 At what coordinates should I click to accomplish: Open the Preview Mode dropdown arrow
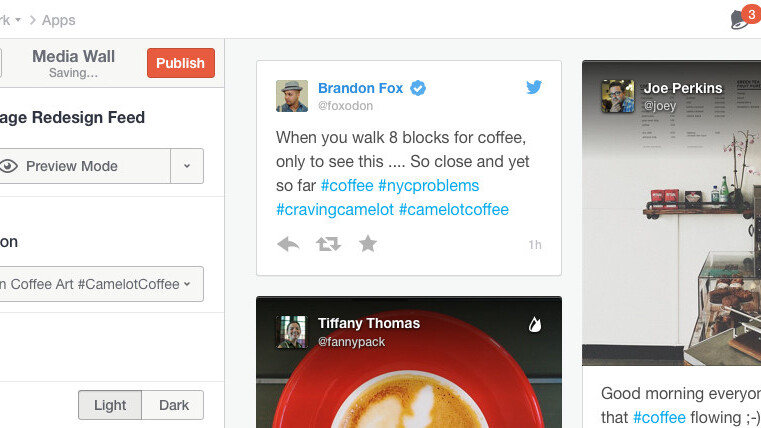(x=186, y=166)
